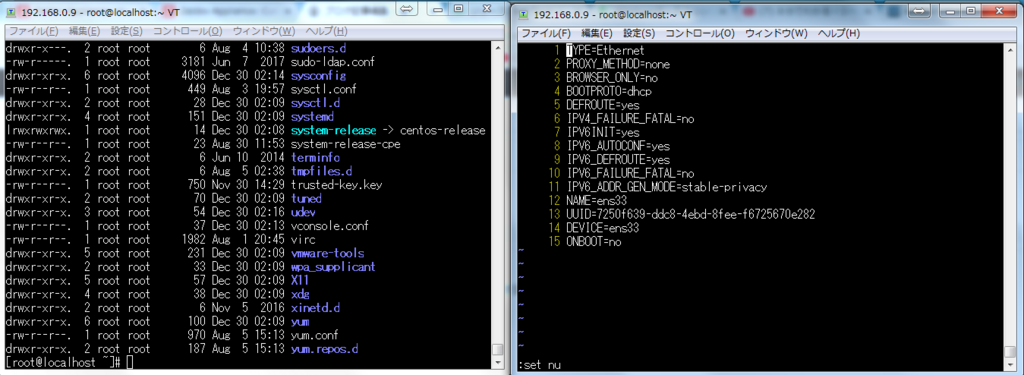Click the sysctl.d directory entry

315,103
